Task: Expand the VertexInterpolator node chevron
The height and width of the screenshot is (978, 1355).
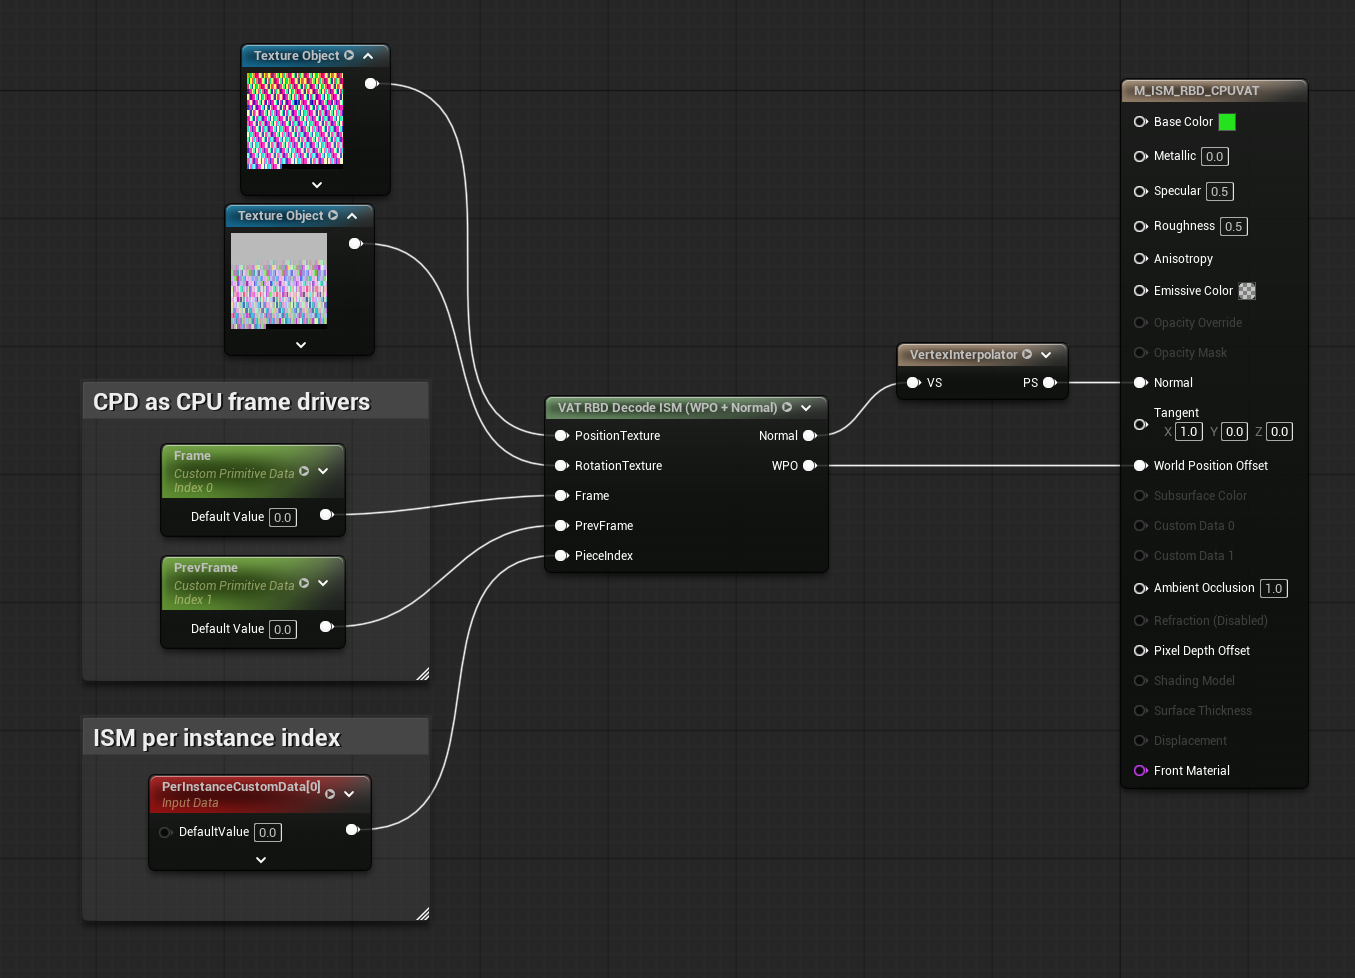Action: point(1046,355)
